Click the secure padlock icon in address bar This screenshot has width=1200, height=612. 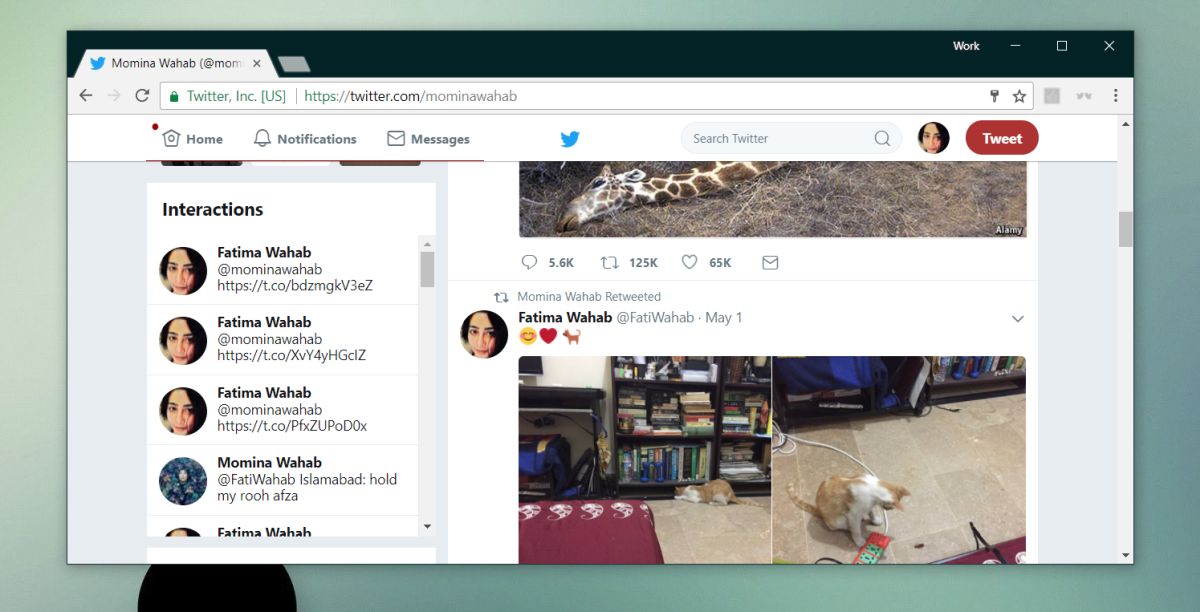[x=174, y=96]
